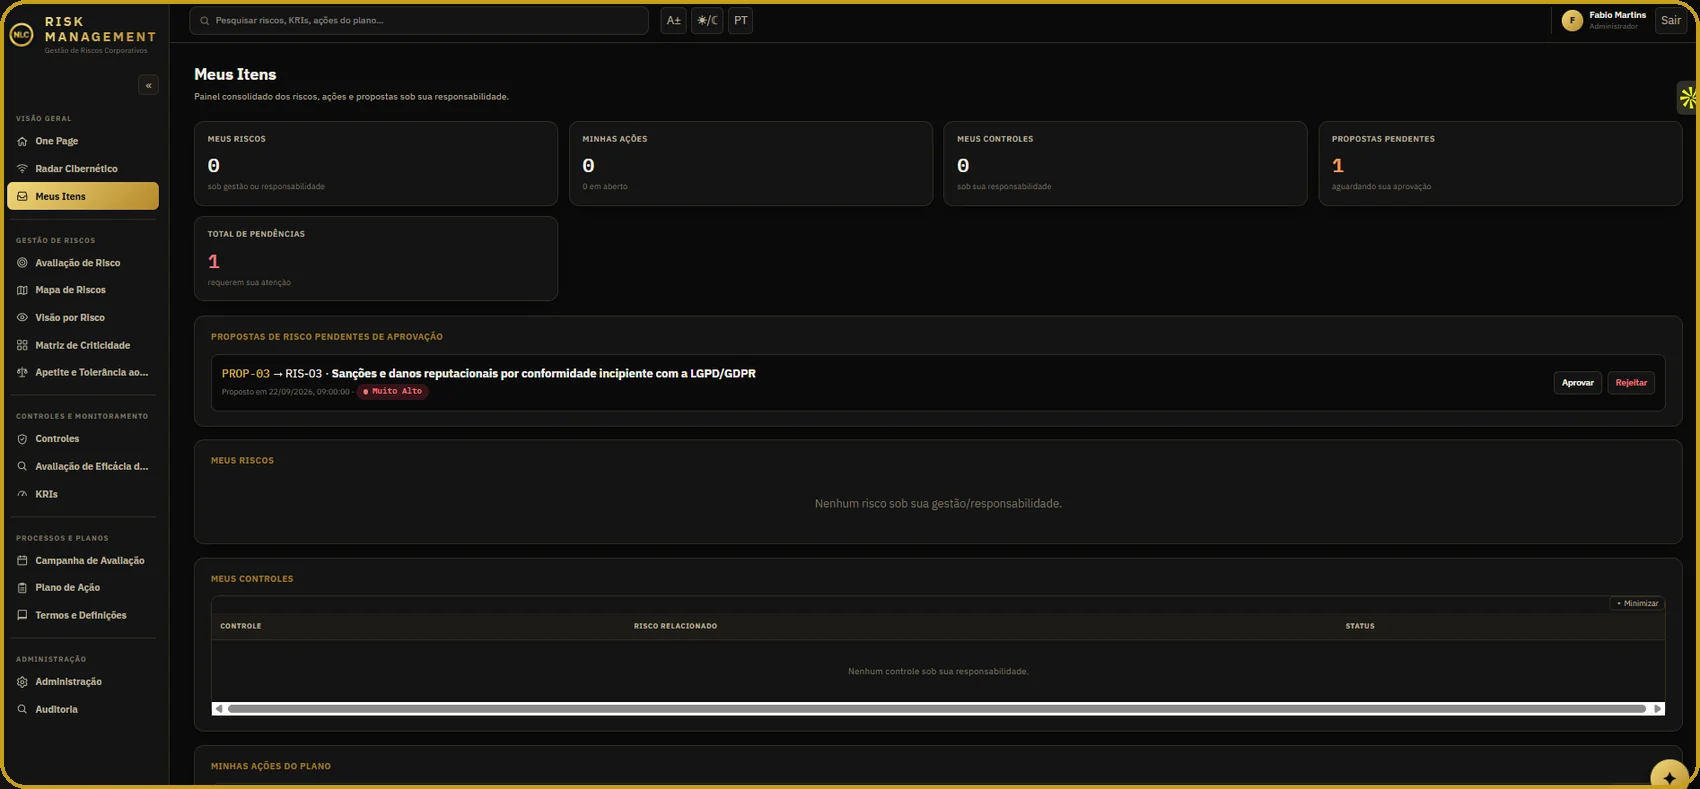Click the calendar icon beside Campanha de Avaliação

(22, 561)
